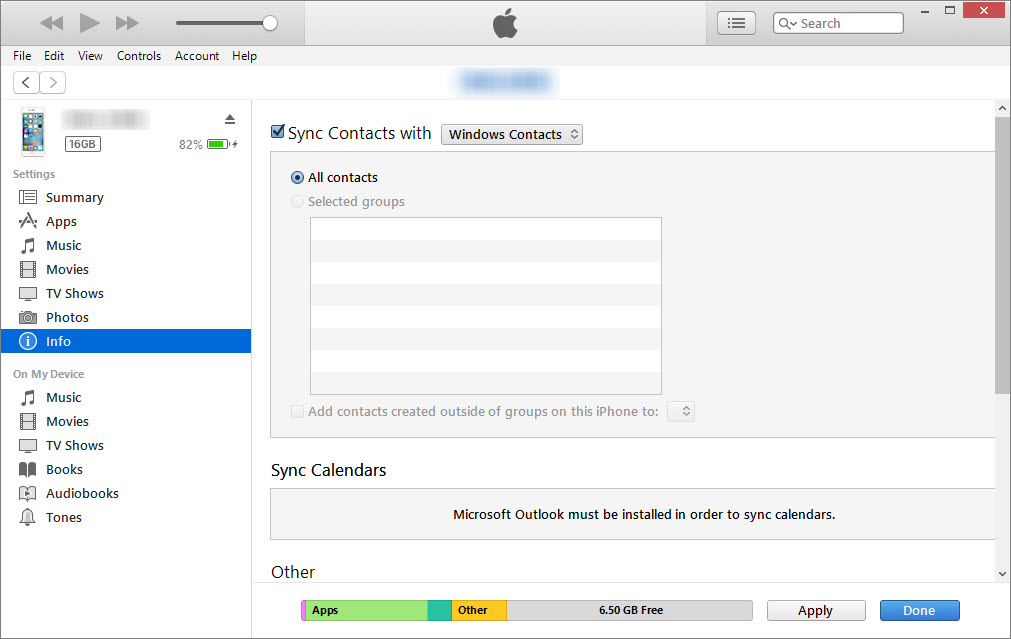This screenshot has width=1011, height=639.
Task: Toggle Add contacts created outside of groups checkbox
Action: pos(297,411)
